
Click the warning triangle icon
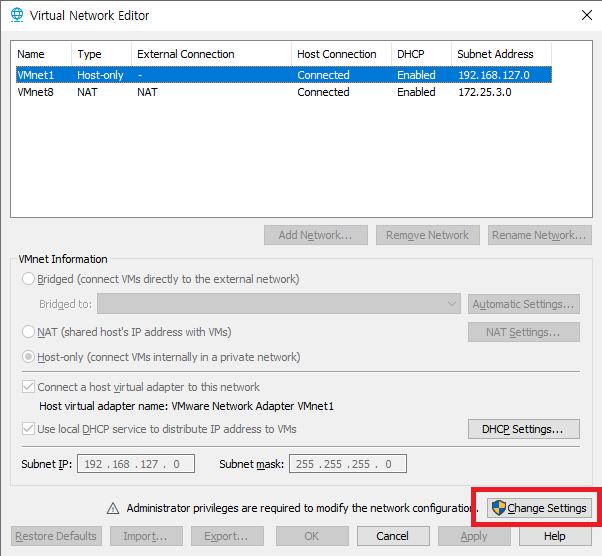(x=113, y=508)
